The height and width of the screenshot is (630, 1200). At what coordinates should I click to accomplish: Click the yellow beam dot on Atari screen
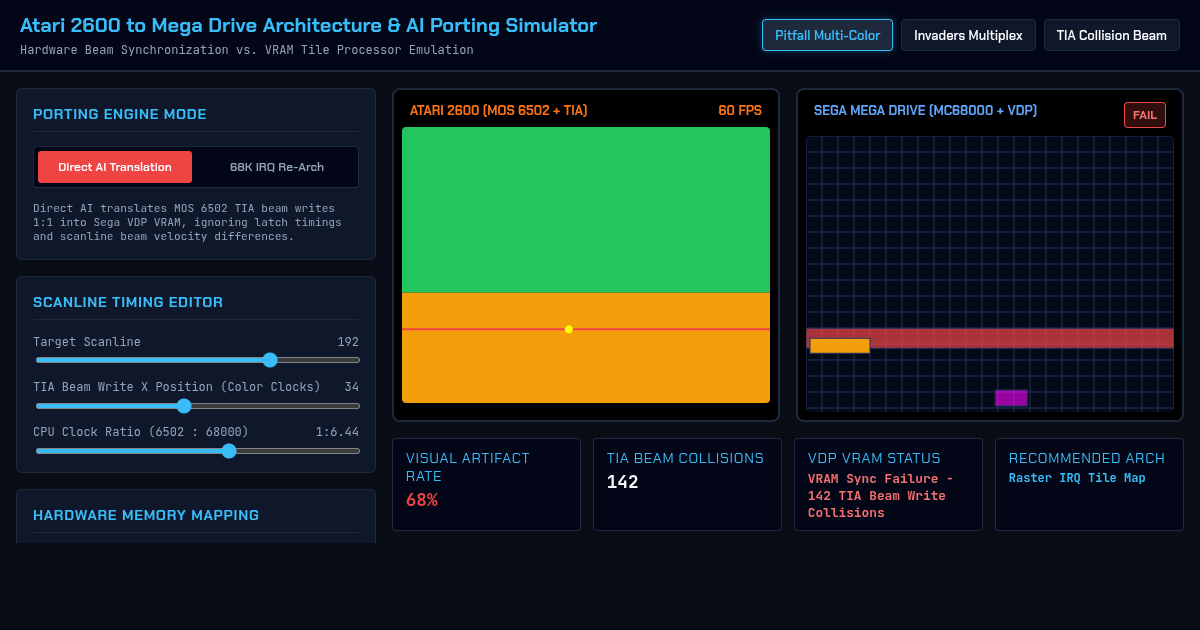[569, 329]
